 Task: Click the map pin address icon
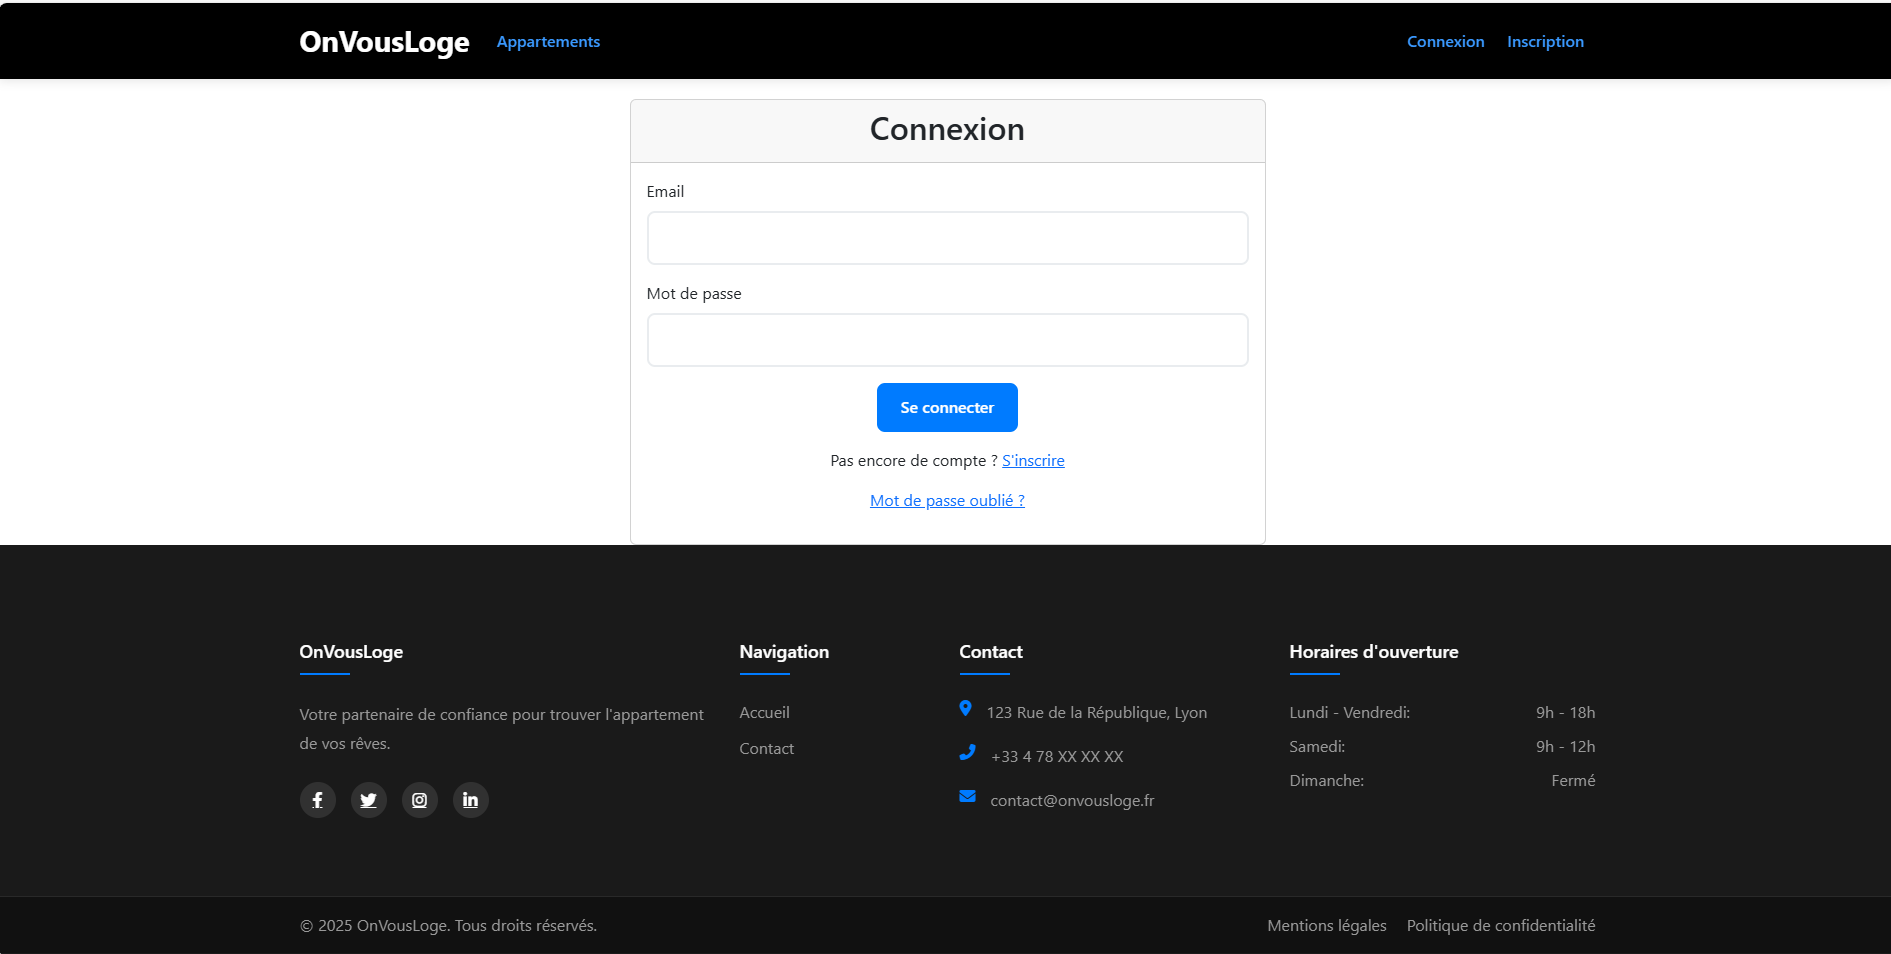point(965,709)
